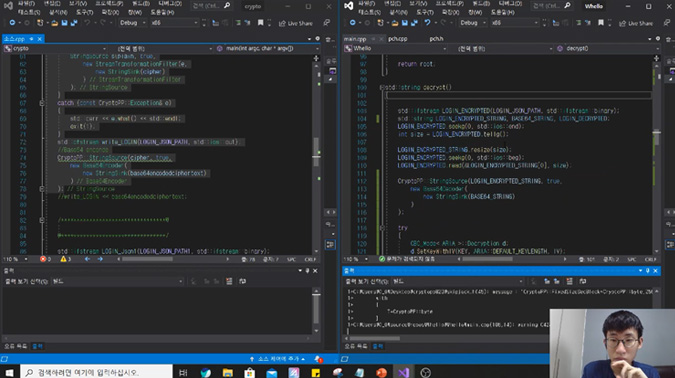This screenshot has width=675, height=378.
Task: Click the Windows taskbar search box
Action: click(96, 372)
